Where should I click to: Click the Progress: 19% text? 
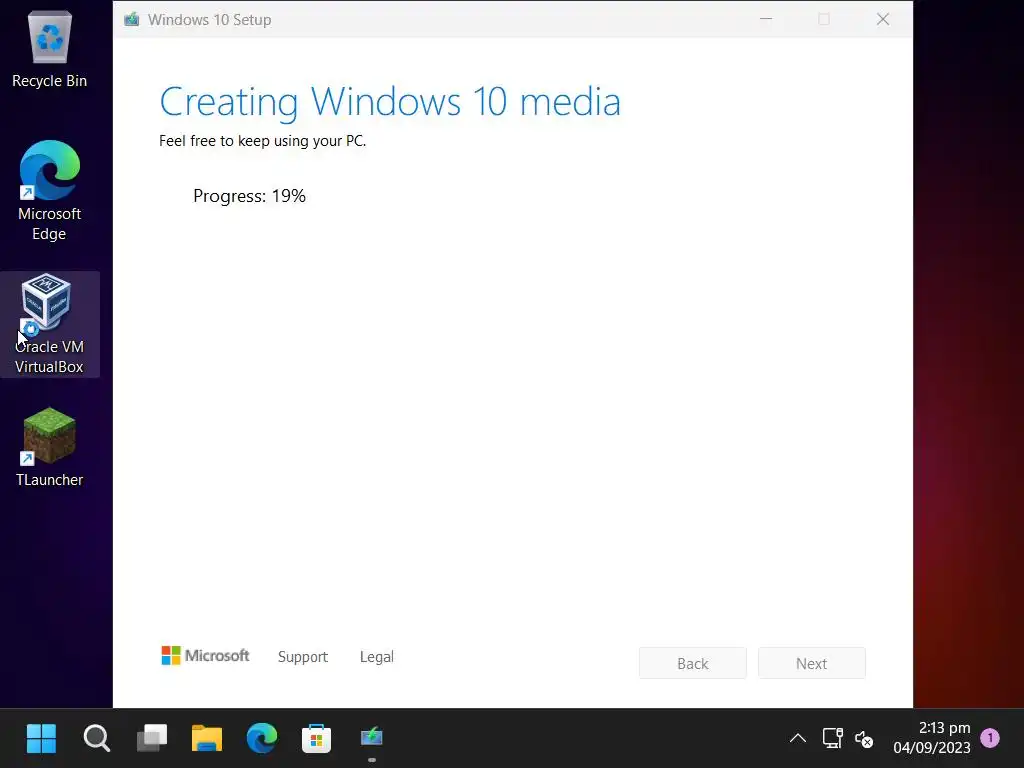(x=249, y=196)
